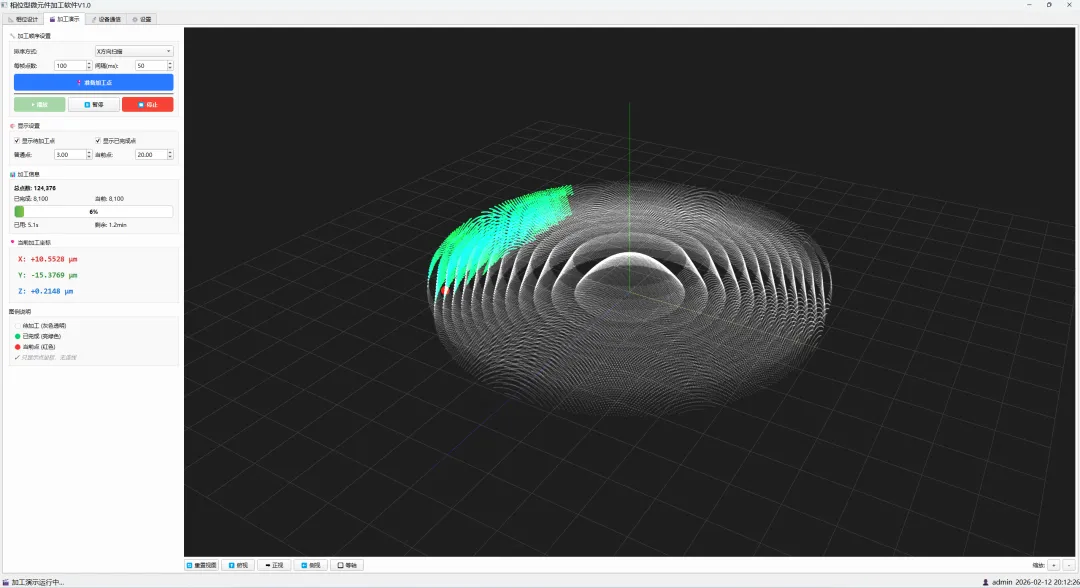
Task: Click the interval (ms) field showing 50
Action: 151,65
